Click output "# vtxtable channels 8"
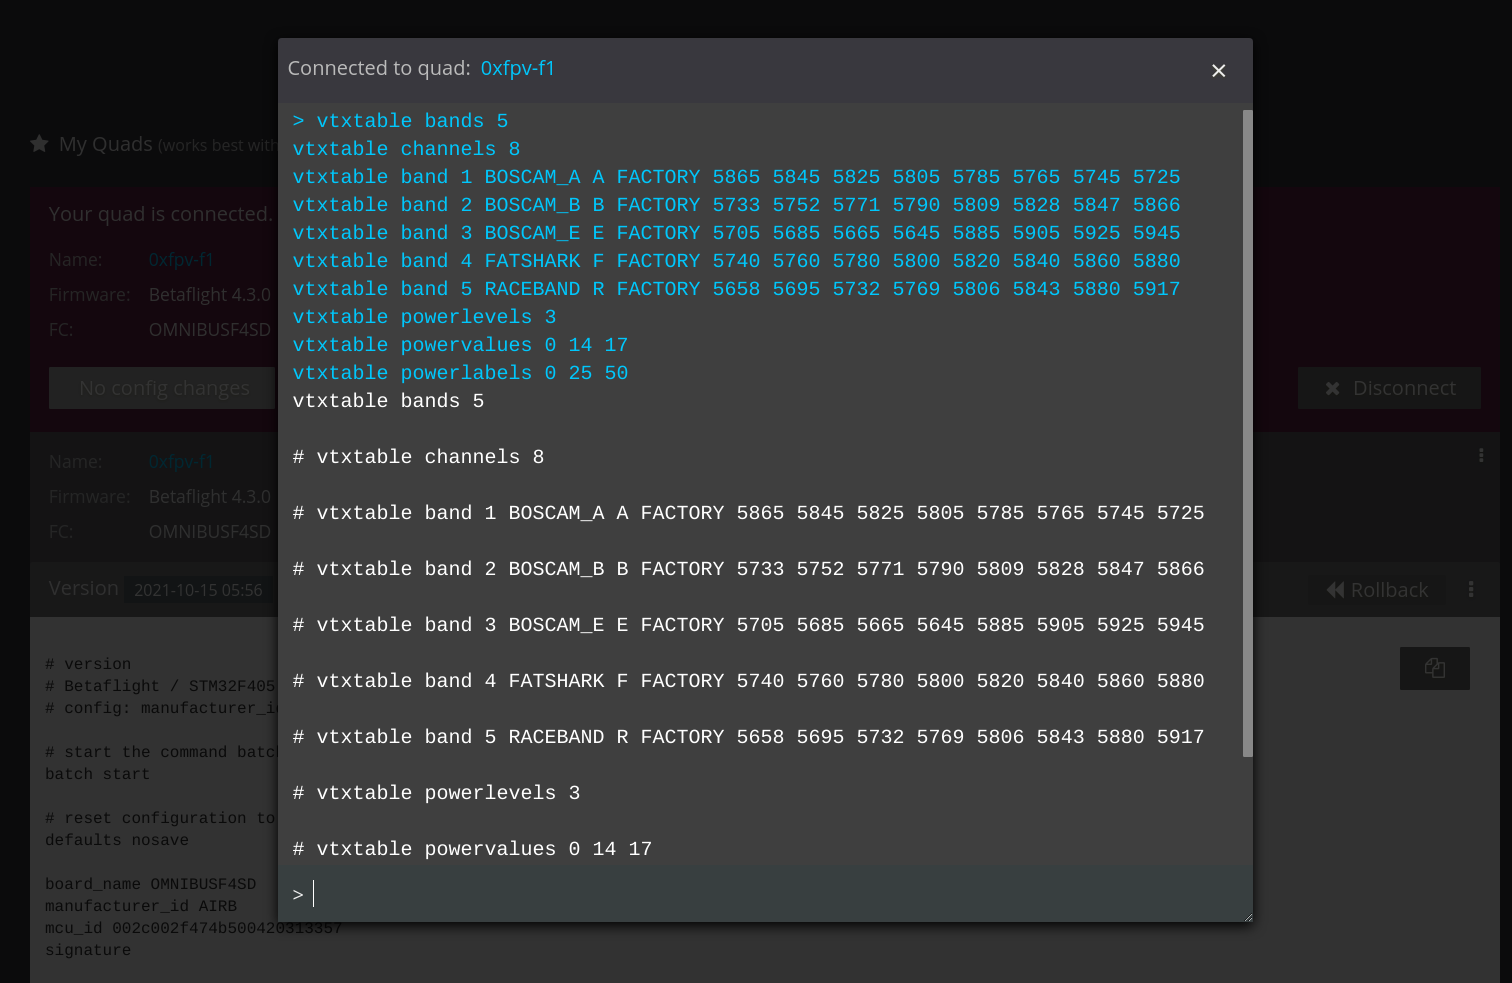1512x983 pixels. 418,457
